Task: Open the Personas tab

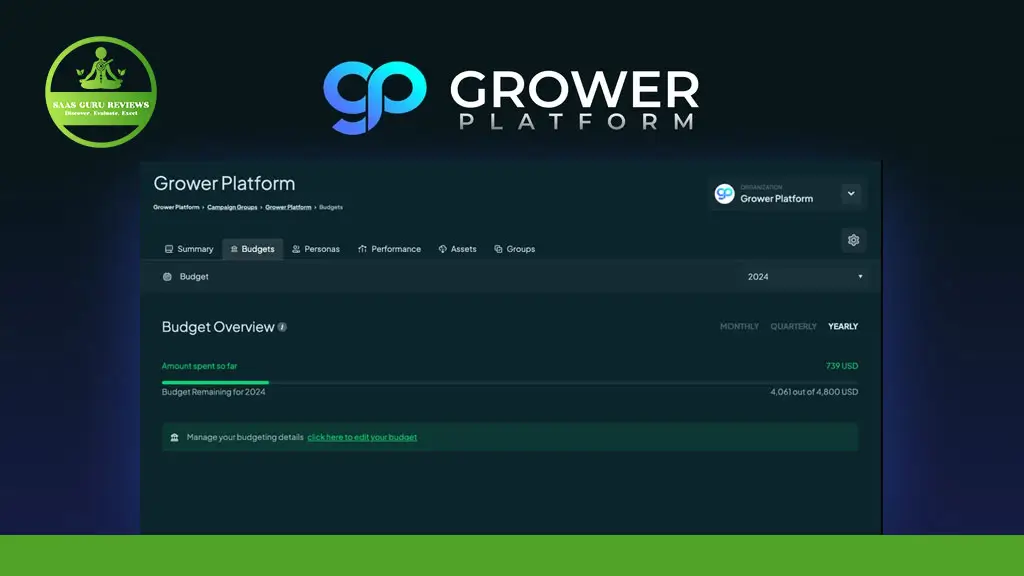Action: [x=316, y=249]
